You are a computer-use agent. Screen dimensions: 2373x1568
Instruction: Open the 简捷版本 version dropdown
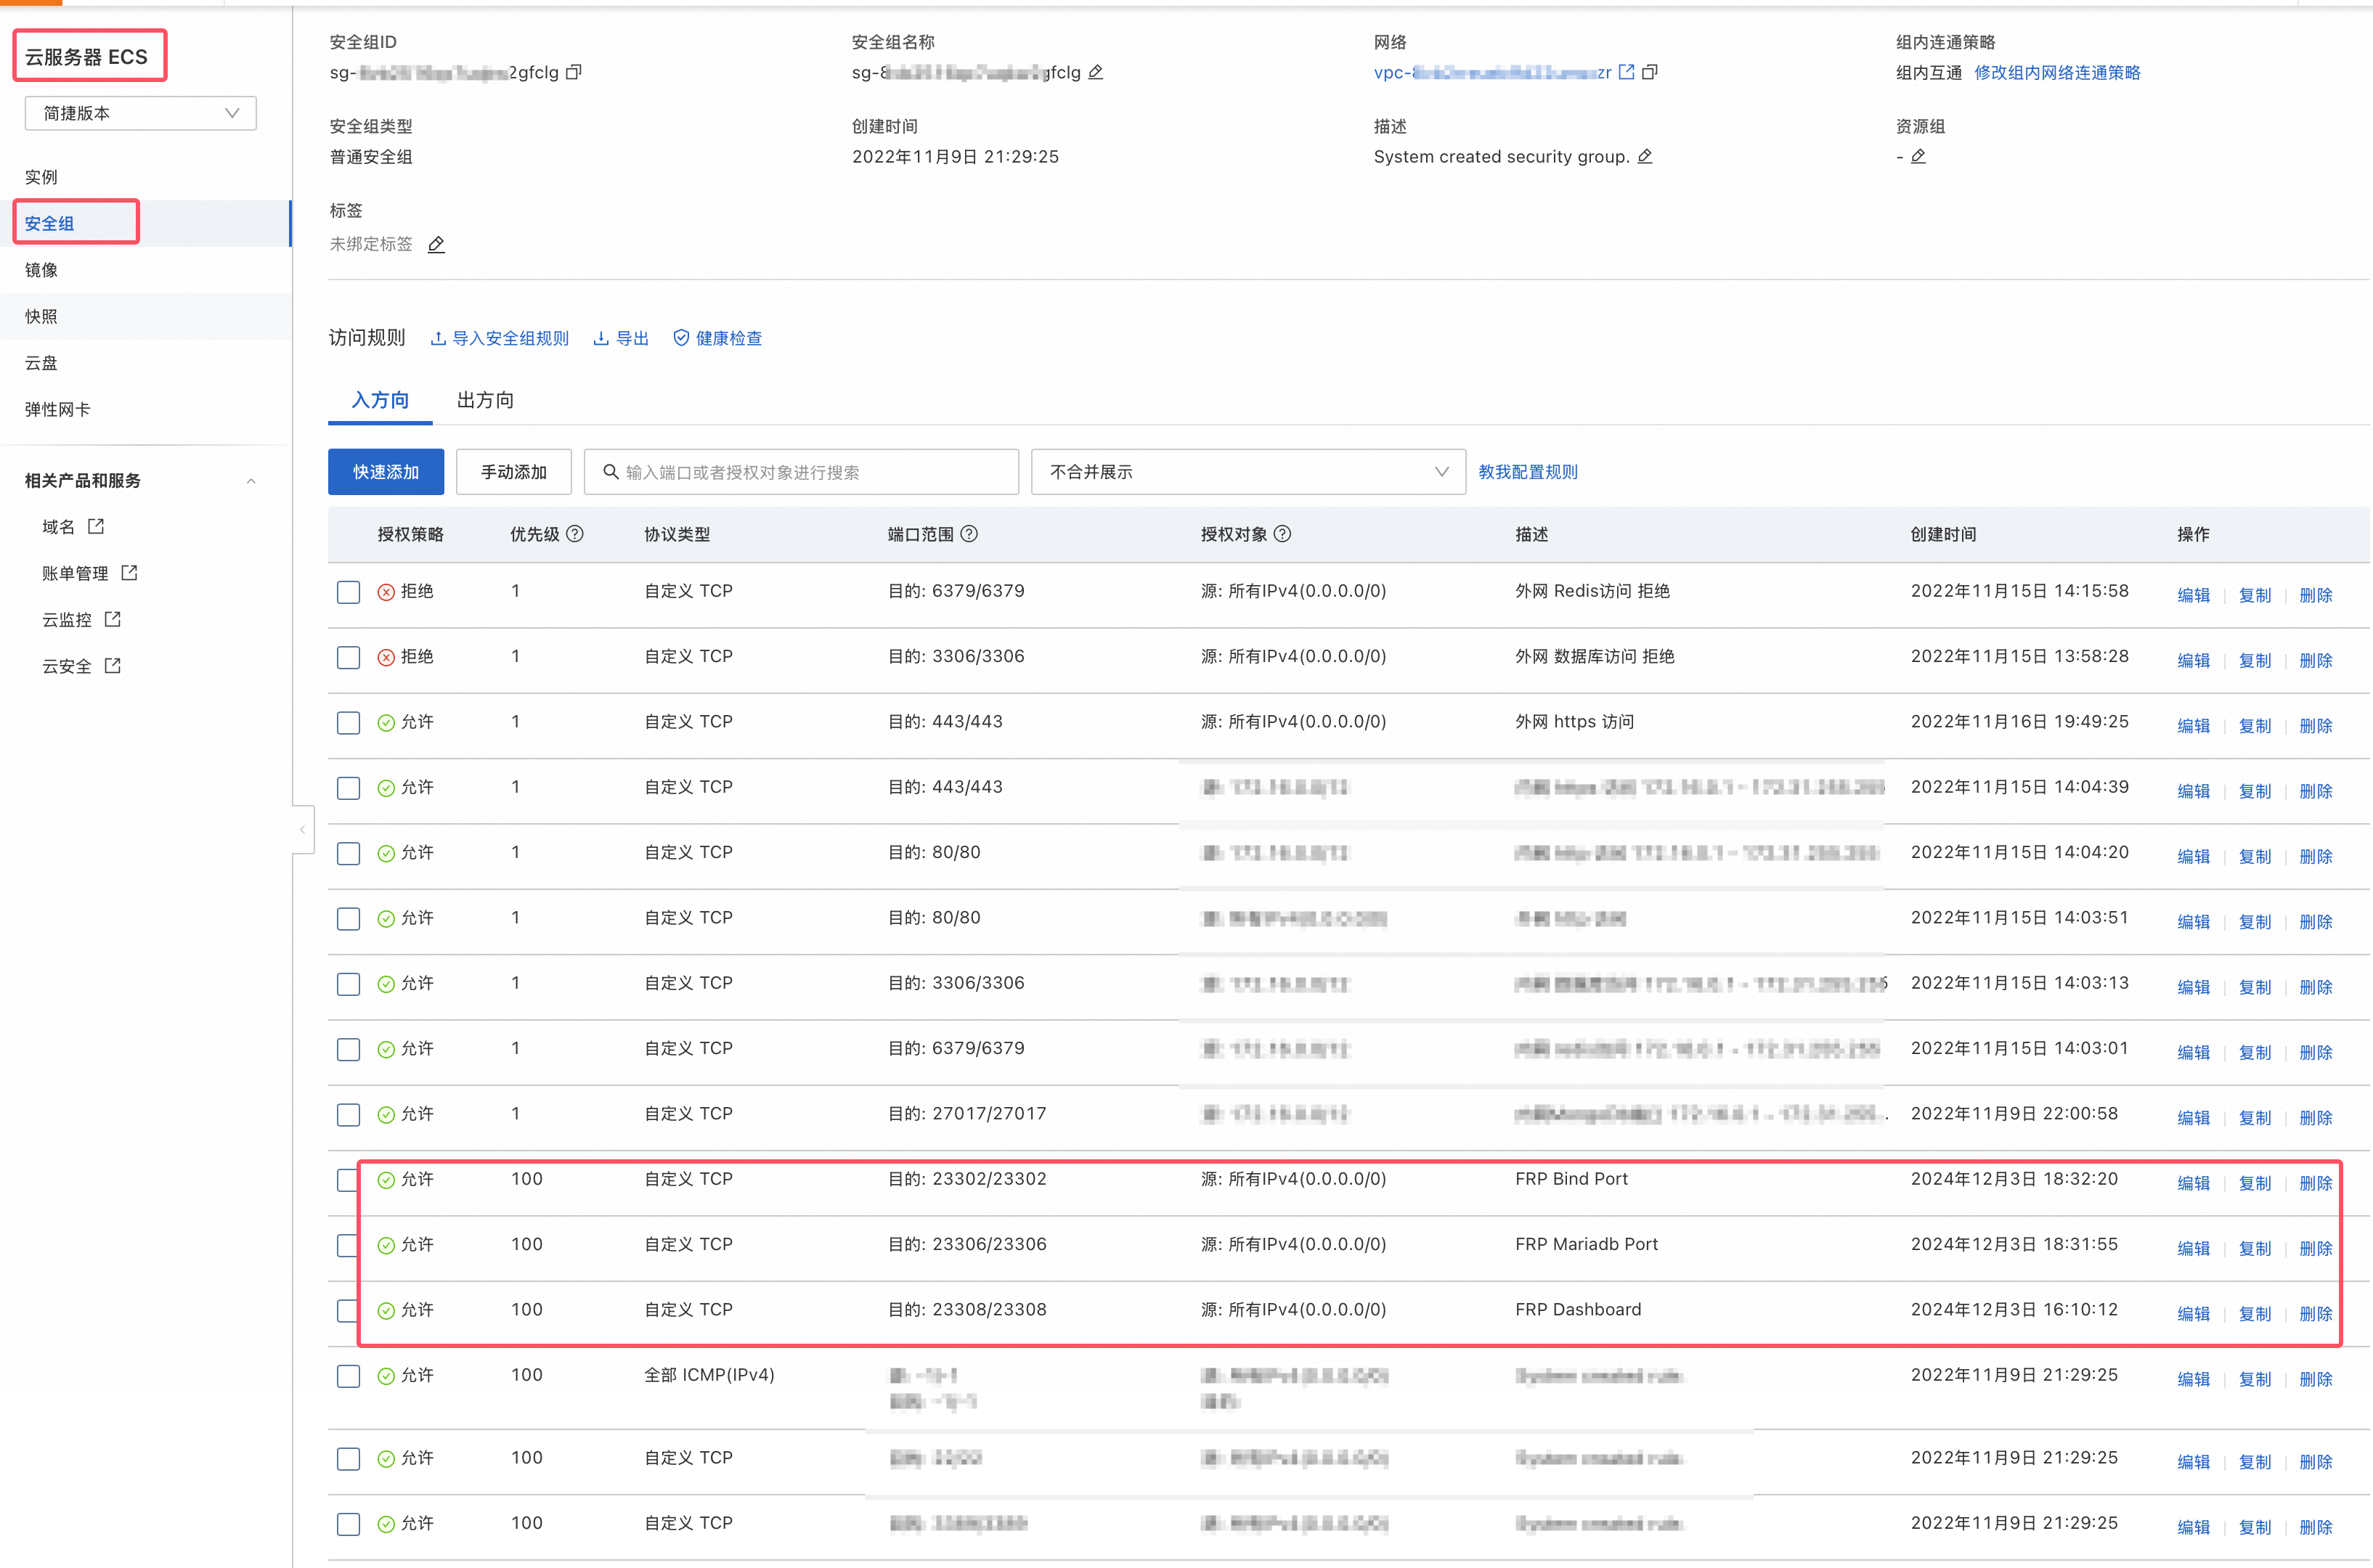[140, 113]
